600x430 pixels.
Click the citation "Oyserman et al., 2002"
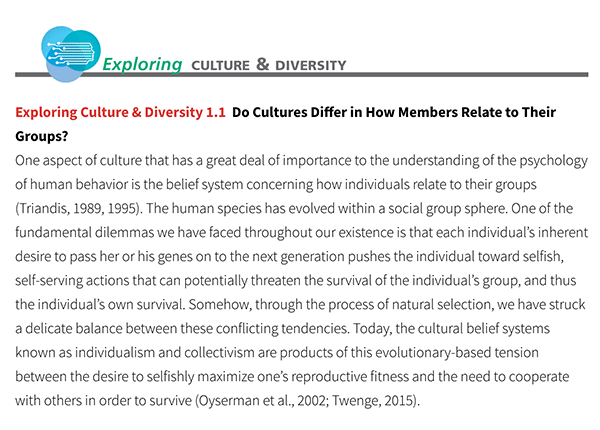[262, 401]
